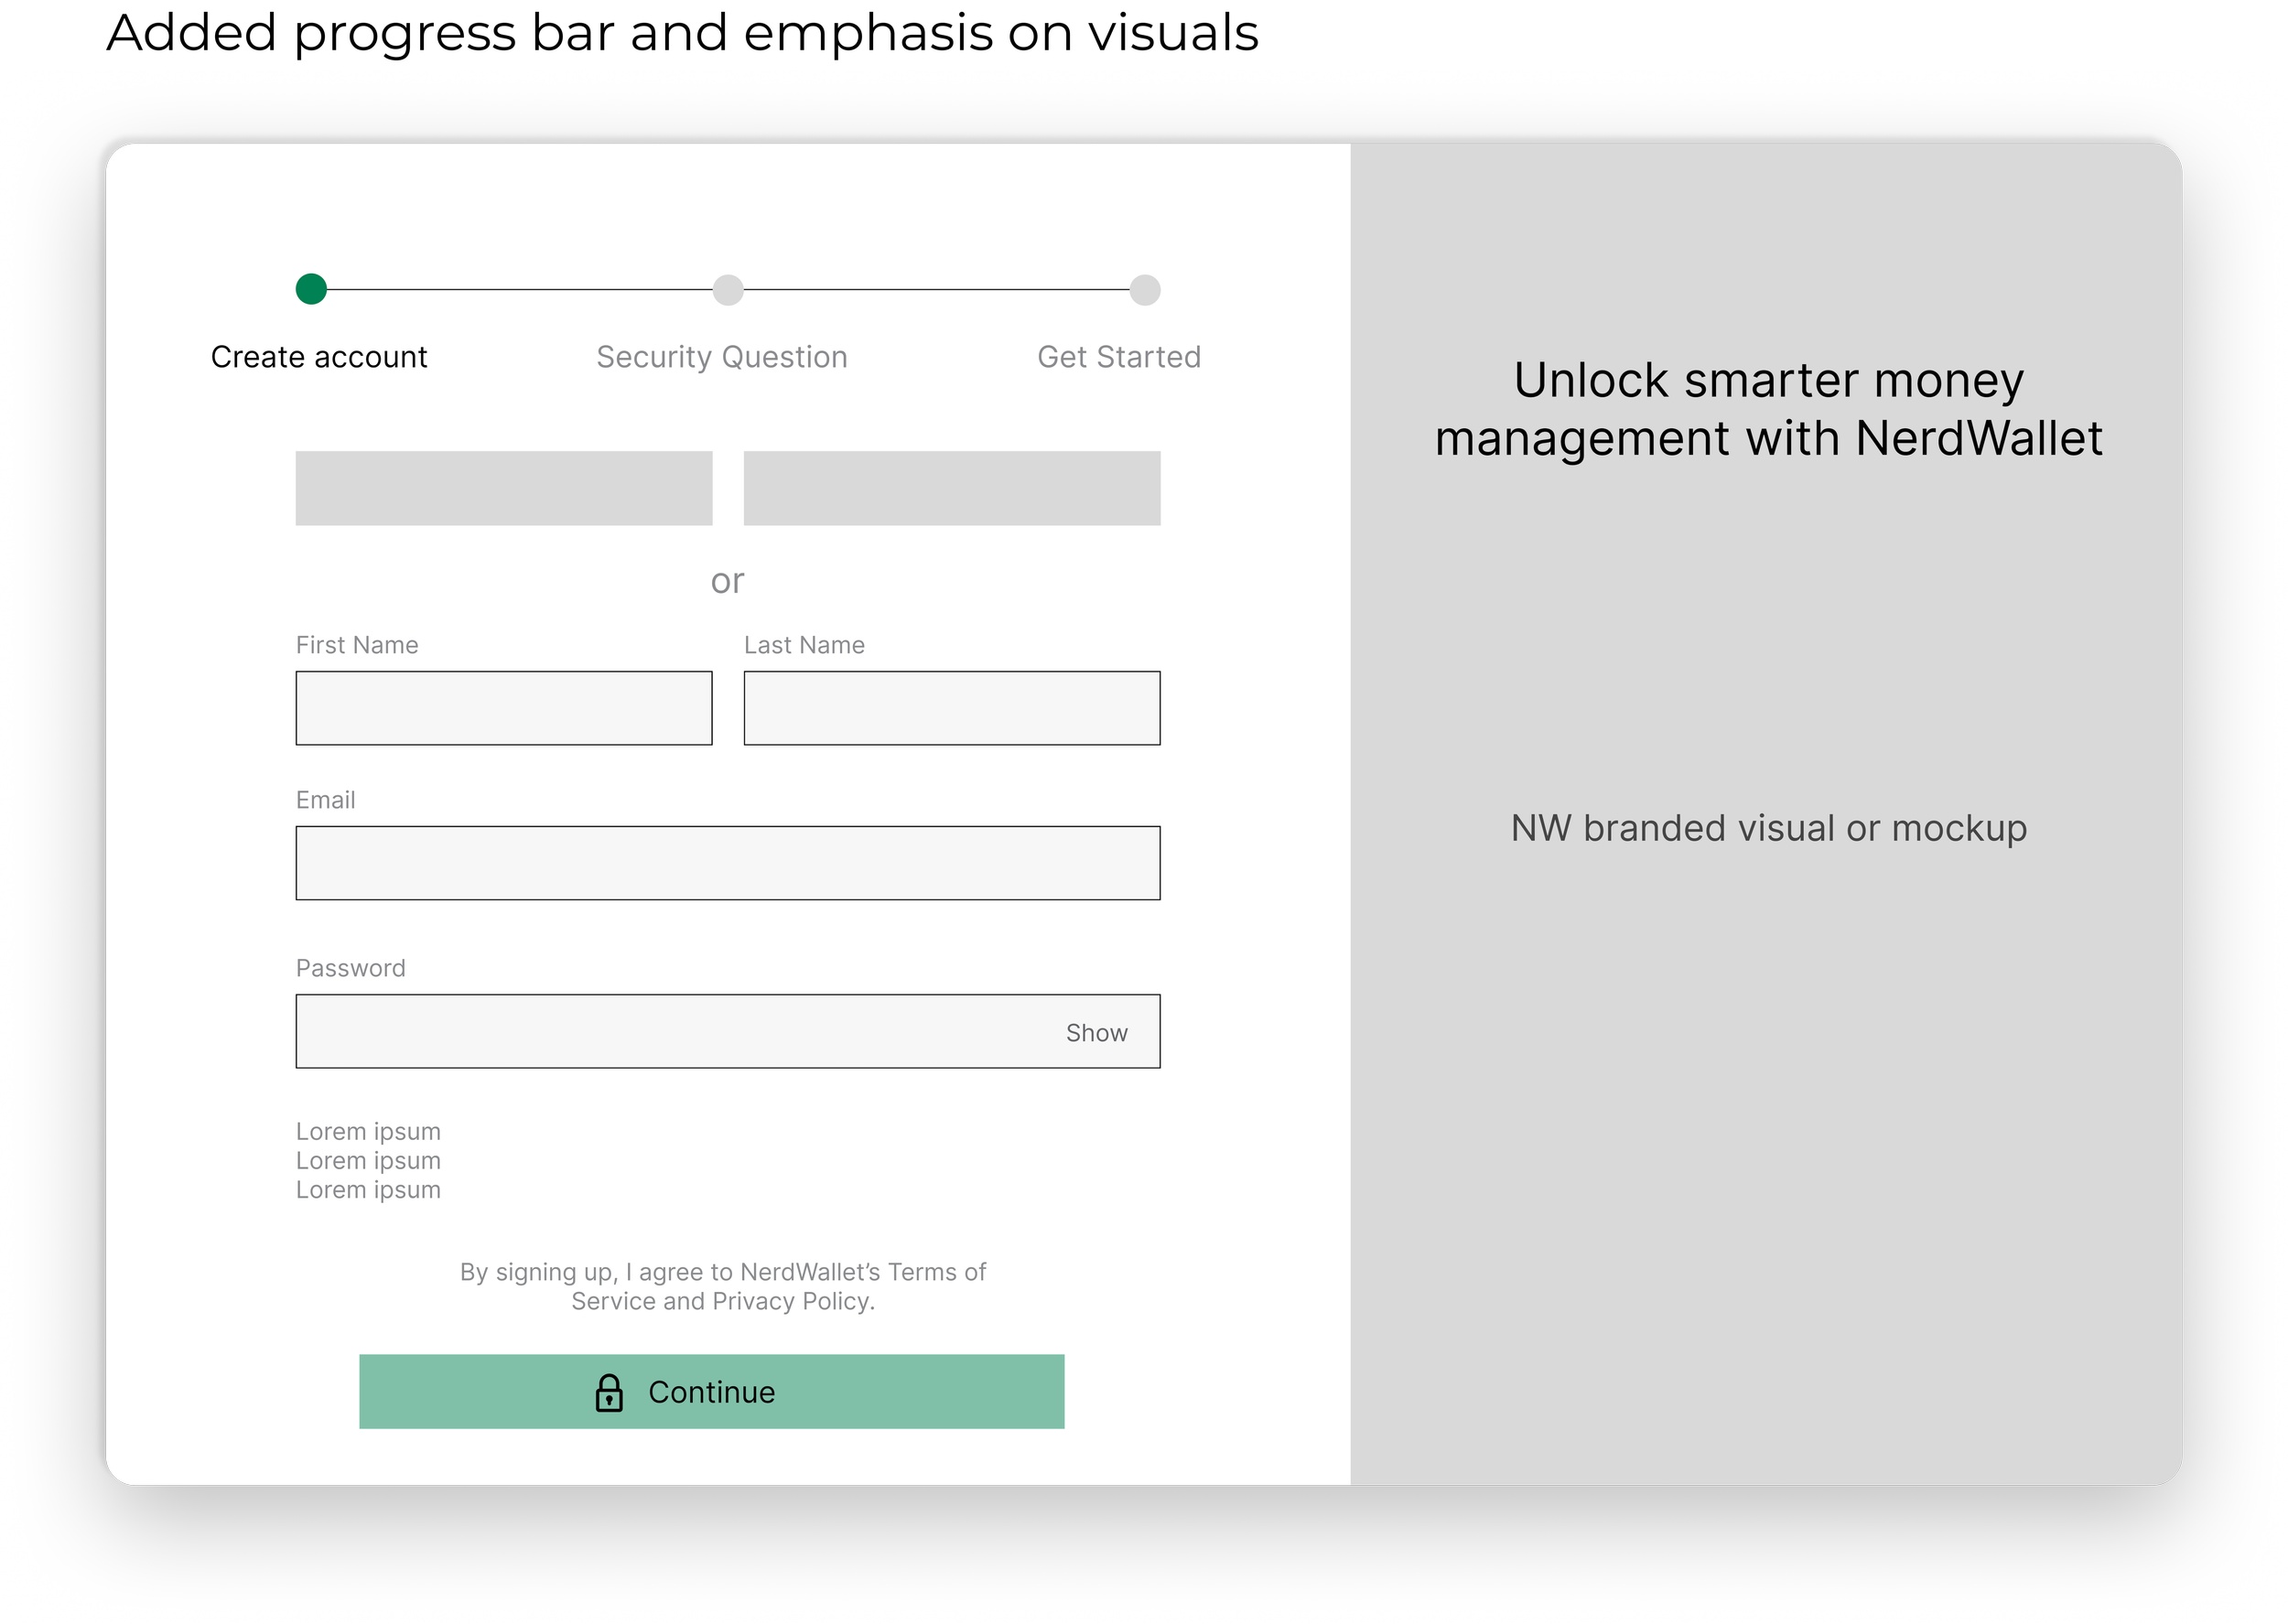The height and width of the screenshot is (1624, 2288).
Task: Click the last Lorem ipsum password hint
Action: pos(368,1190)
